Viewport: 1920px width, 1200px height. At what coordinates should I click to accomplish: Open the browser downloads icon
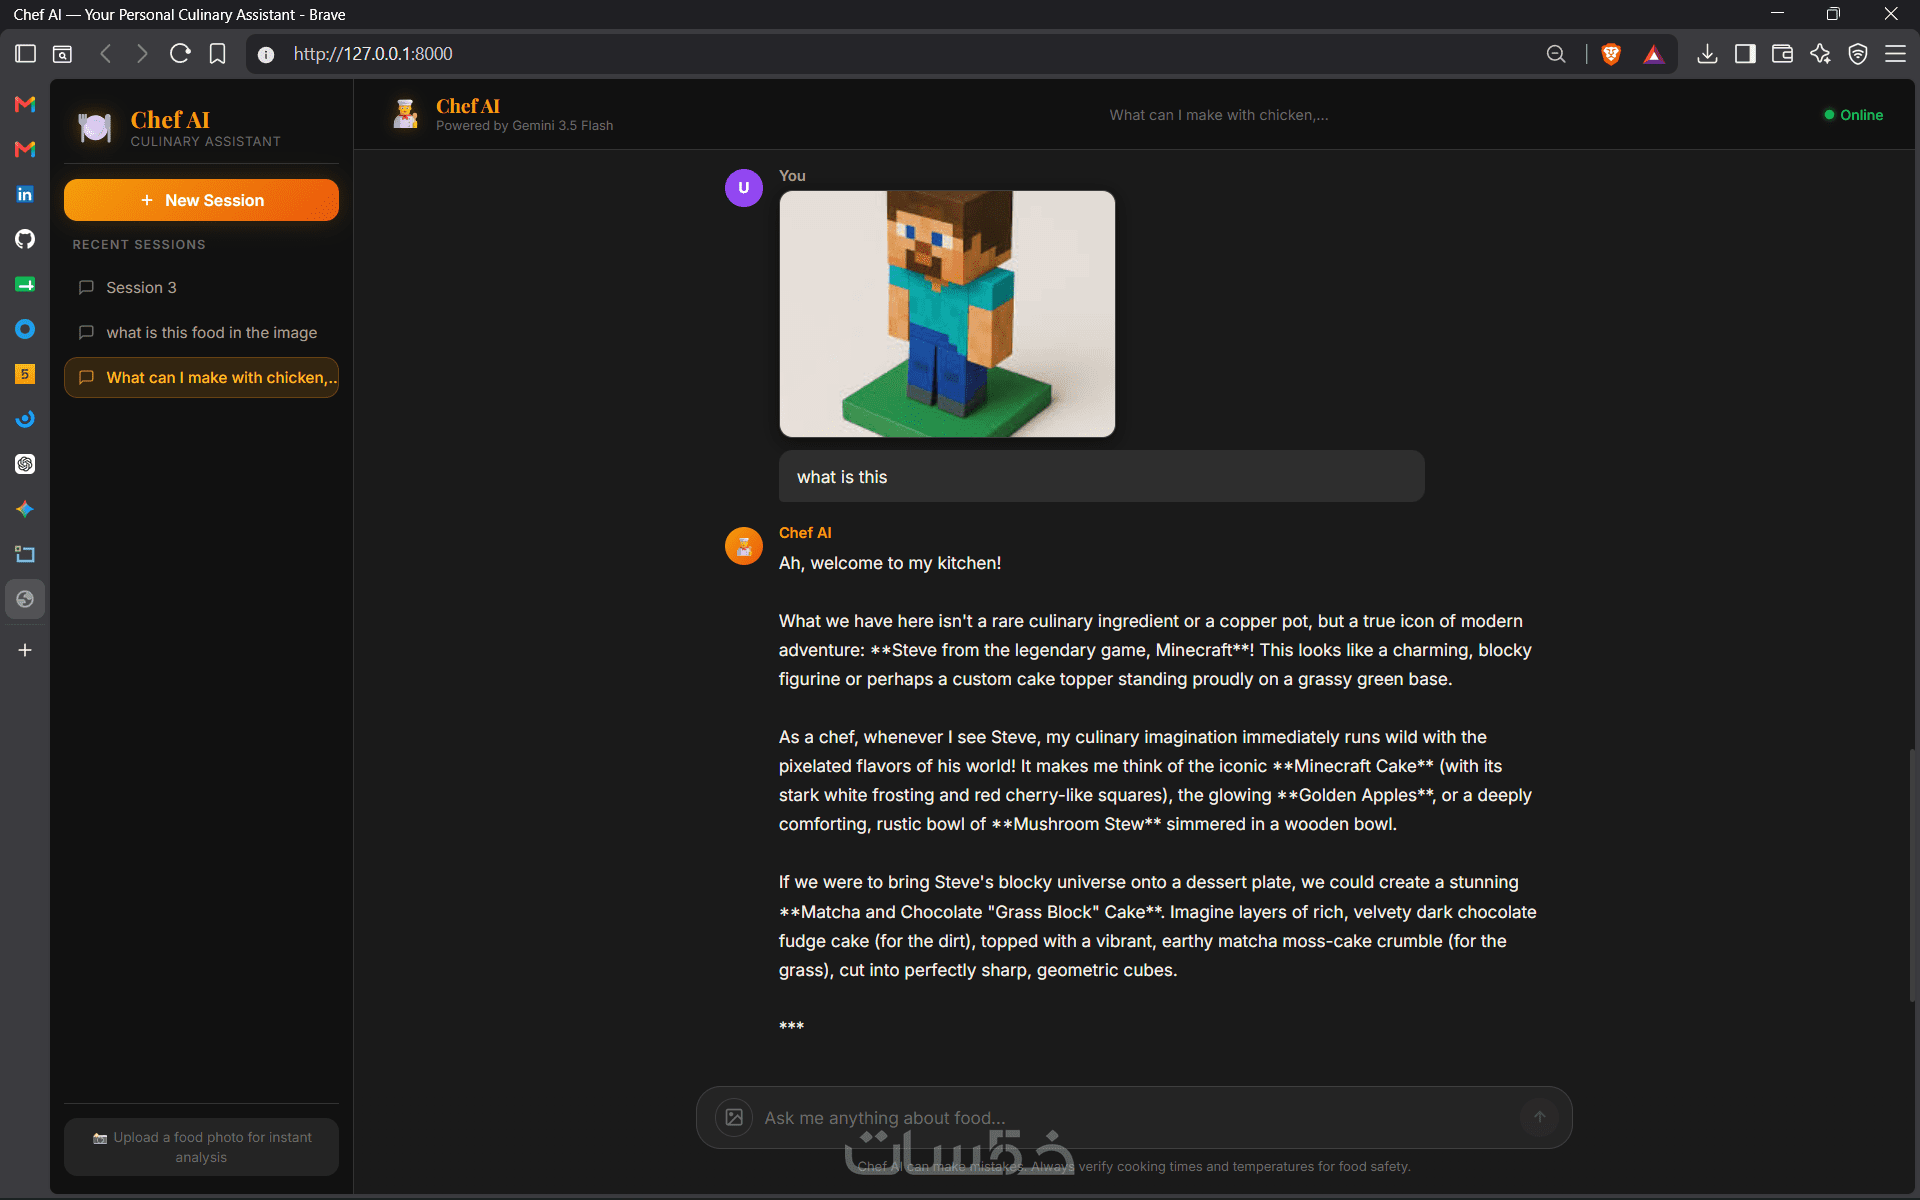[x=1707, y=54]
